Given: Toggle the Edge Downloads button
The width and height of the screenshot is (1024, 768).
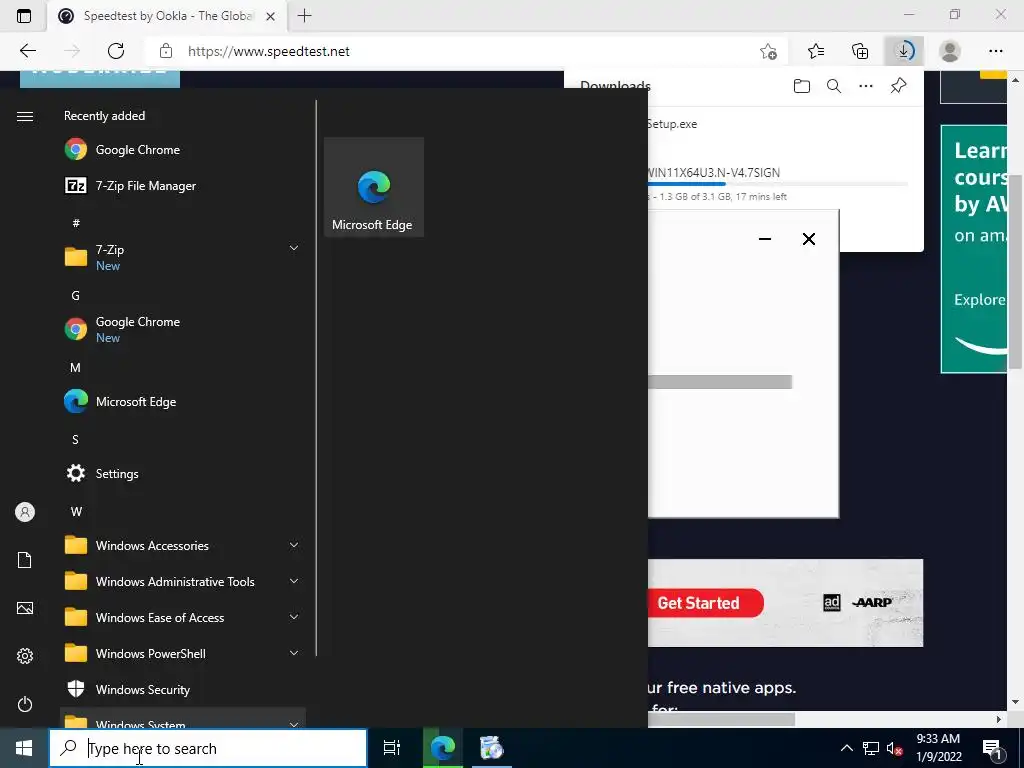Looking at the screenshot, I should [x=904, y=51].
